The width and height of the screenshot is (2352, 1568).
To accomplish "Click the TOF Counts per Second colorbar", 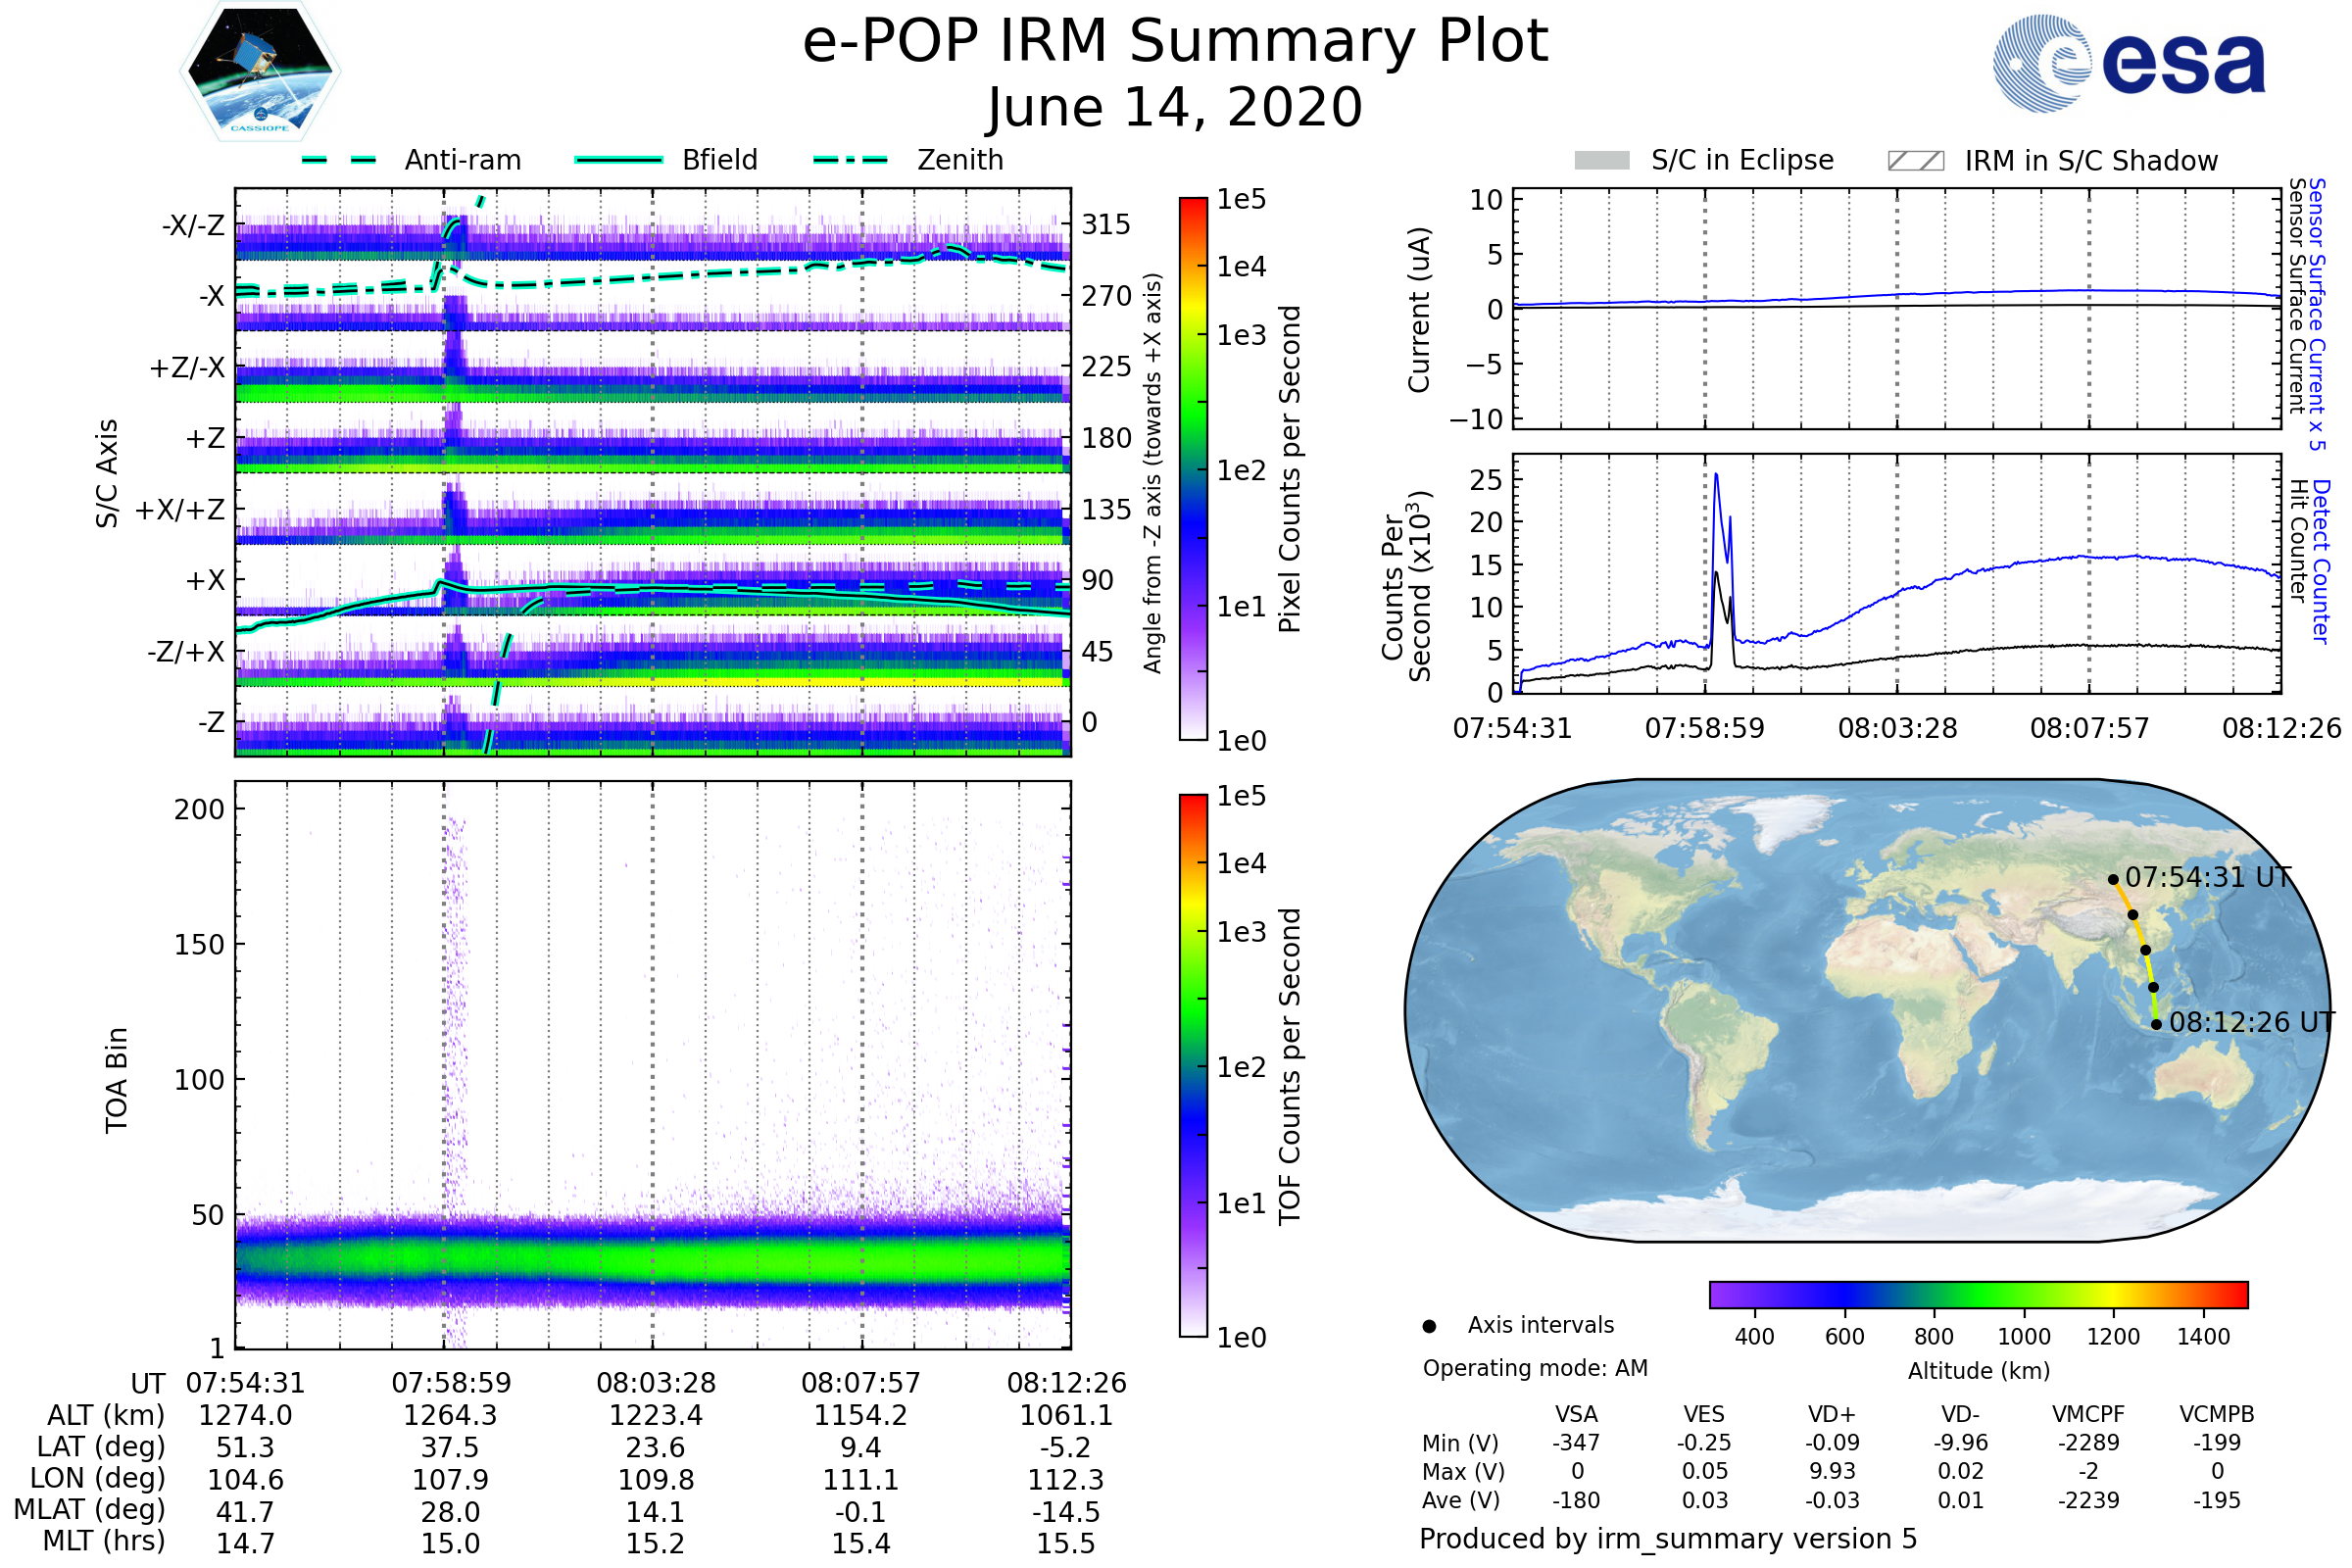I will click(1193, 1065).
